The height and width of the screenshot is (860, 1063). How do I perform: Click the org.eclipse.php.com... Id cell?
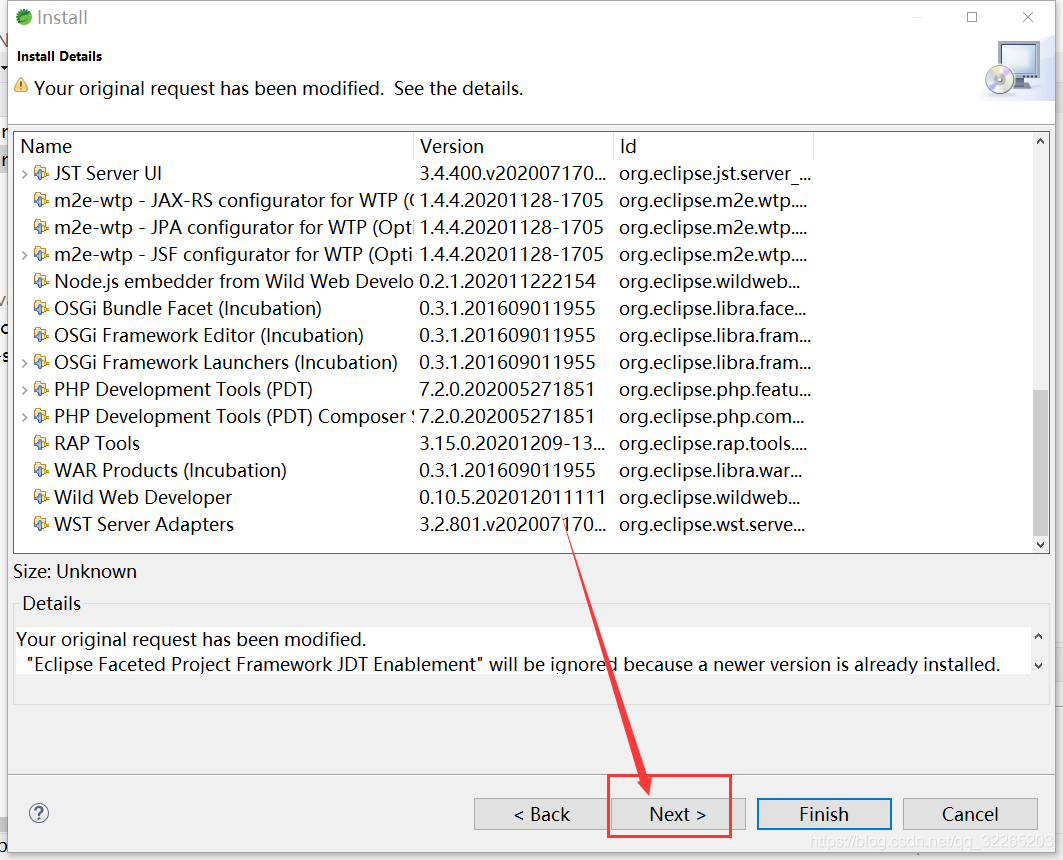pos(711,416)
